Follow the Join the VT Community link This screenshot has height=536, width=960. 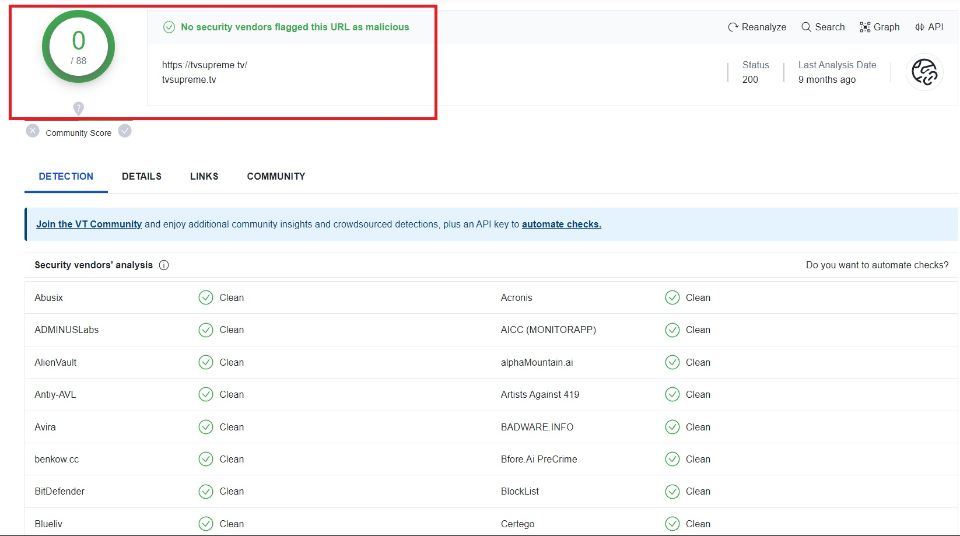coord(89,224)
